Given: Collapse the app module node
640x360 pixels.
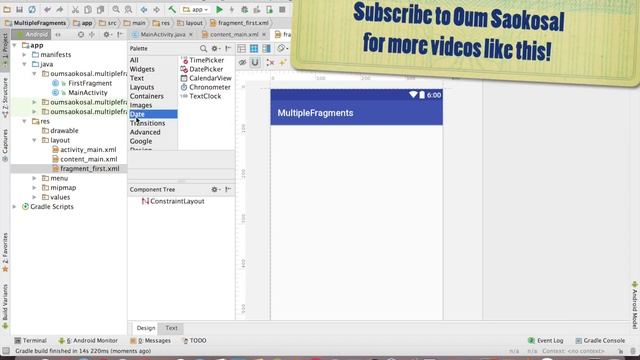Looking at the screenshot, I should [x=15, y=45].
